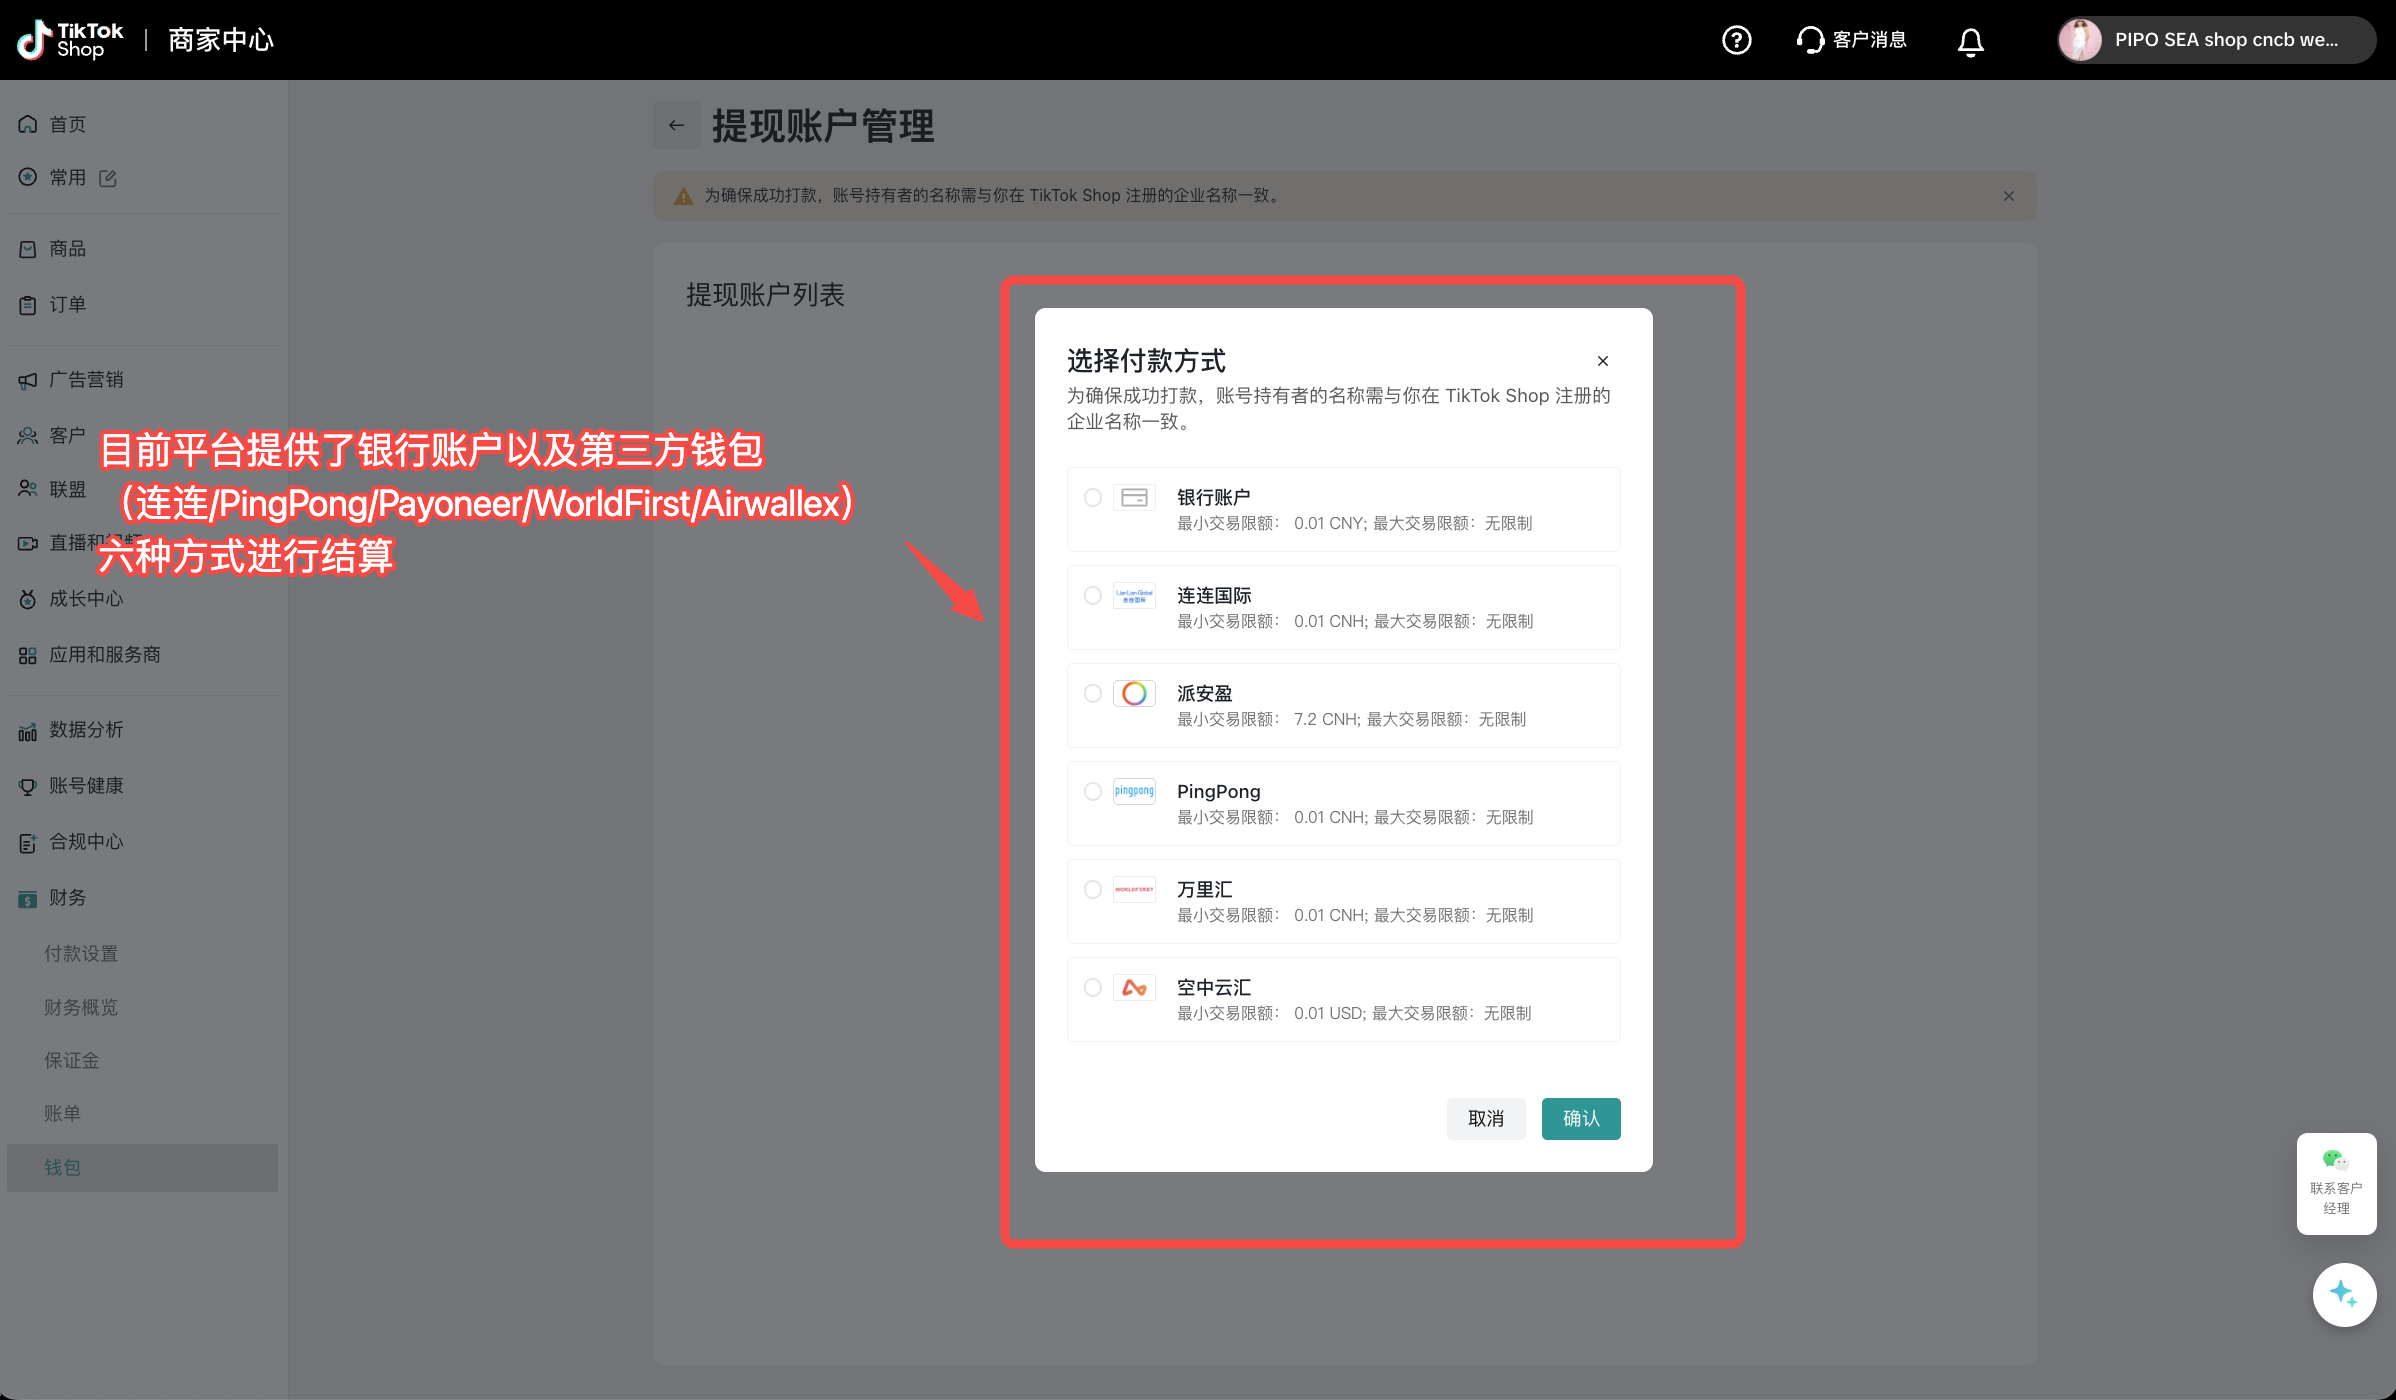The height and width of the screenshot is (1400, 2396).
Task: Click the back arrow beside 提现账户管理
Action: [x=676, y=126]
